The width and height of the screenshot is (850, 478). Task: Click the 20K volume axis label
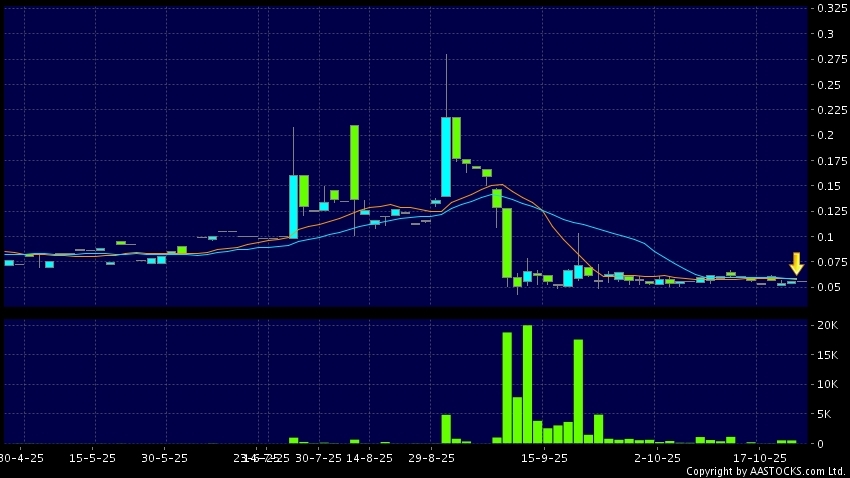coord(828,326)
